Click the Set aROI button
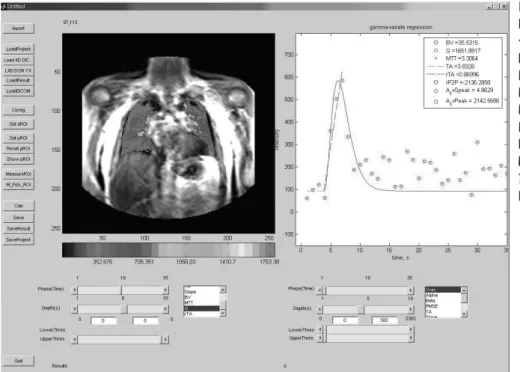The width and height of the screenshot is (520, 372). (x=18, y=124)
